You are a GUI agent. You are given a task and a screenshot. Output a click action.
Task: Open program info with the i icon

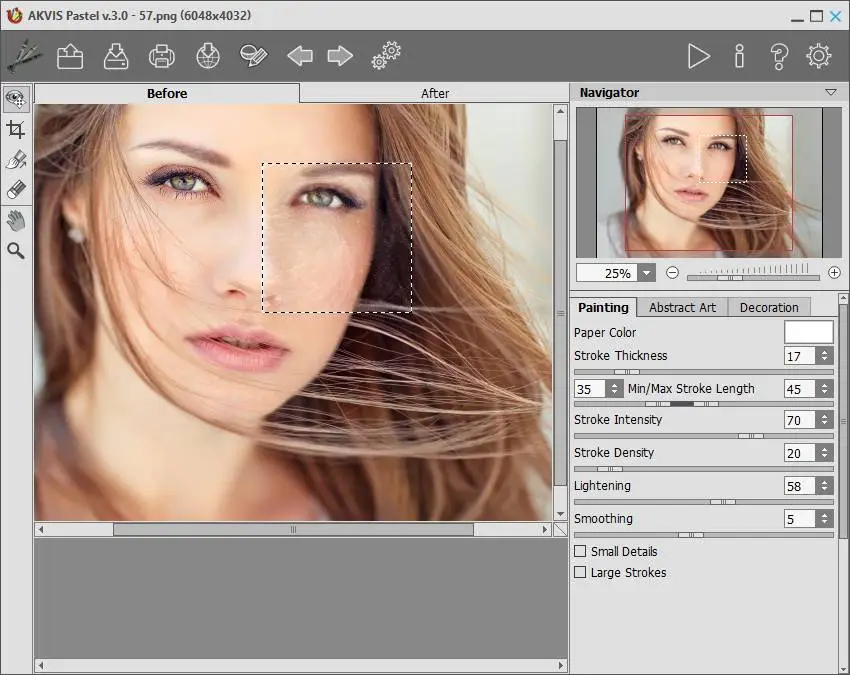(x=739, y=56)
